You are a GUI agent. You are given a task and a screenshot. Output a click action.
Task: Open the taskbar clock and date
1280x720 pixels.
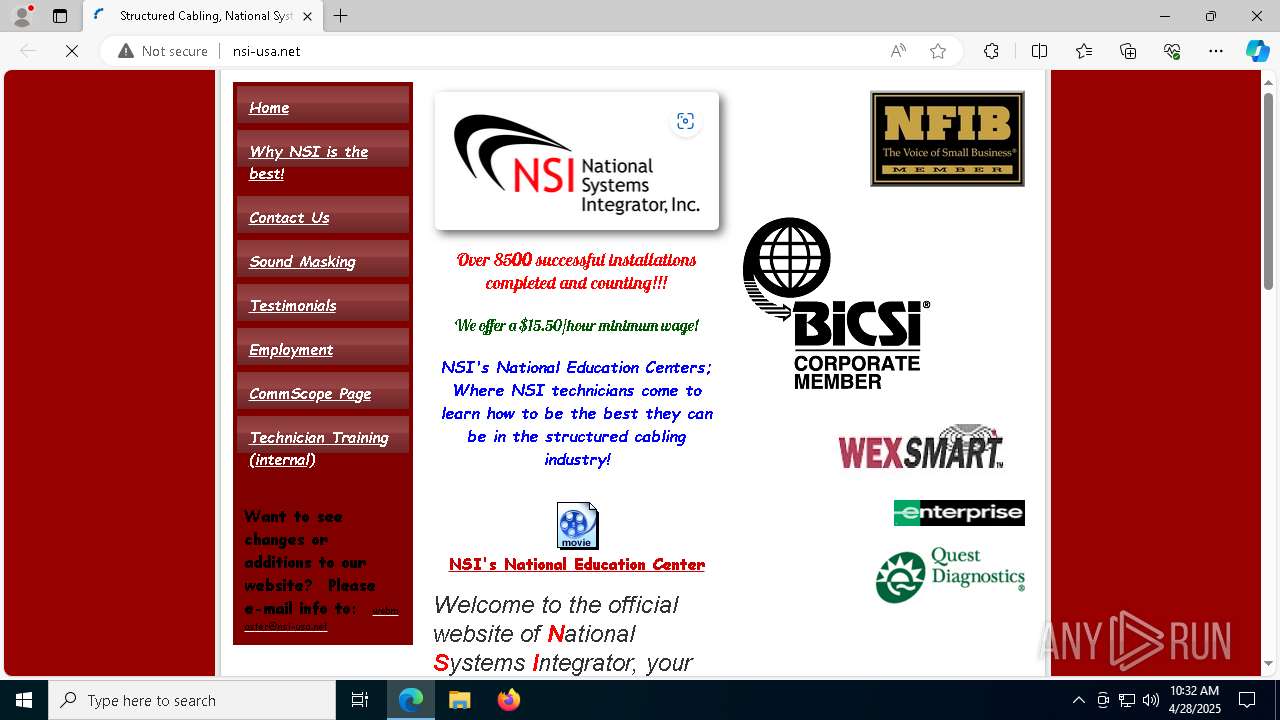(1195, 700)
